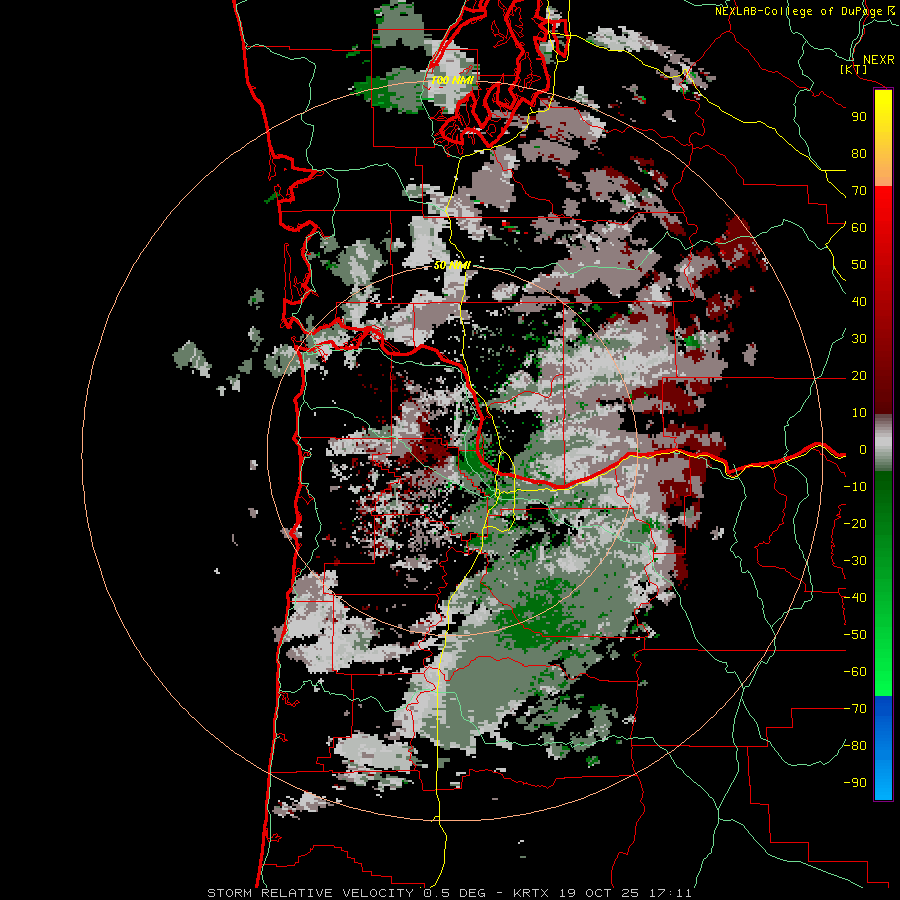Click the 40 knot scale label
900x900 pixels.
(859, 302)
